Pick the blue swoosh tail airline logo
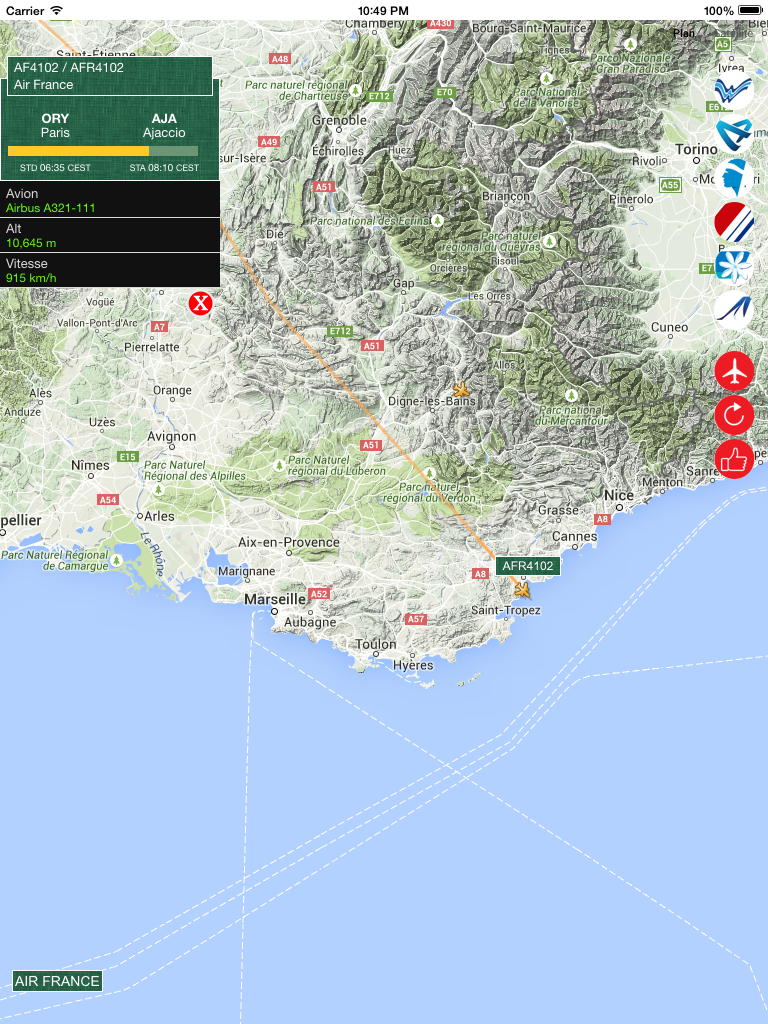Screen dimensions: 768x1024 coord(733,309)
